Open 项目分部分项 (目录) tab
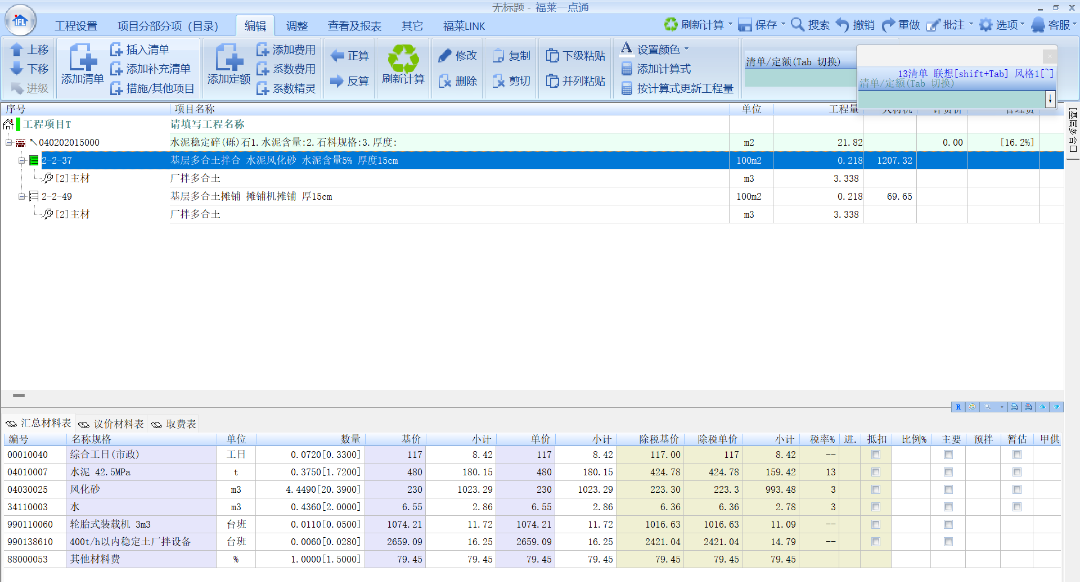The width and height of the screenshot is (1080, 582). pyautogui.click(x=167, y=26)
